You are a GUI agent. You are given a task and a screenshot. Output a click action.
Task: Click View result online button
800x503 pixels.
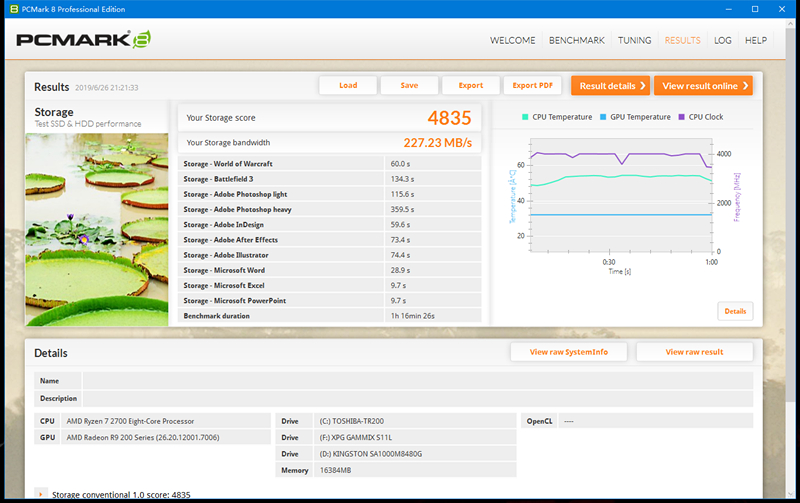pos(702,86)
